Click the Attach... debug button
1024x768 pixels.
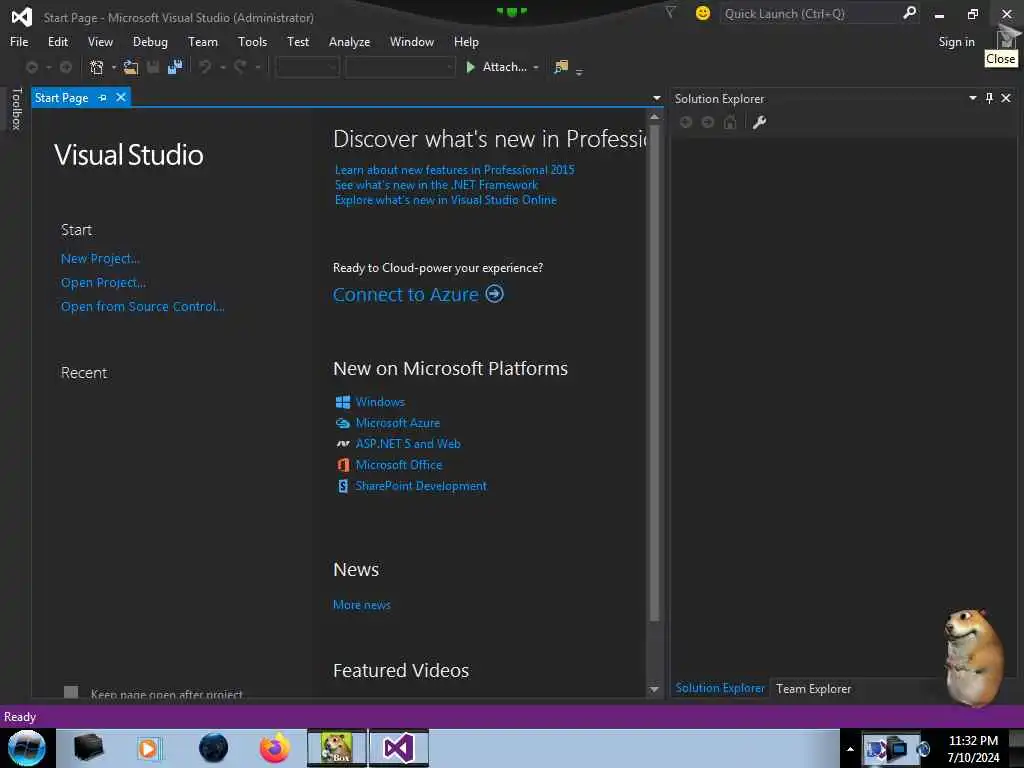(x=496, y=67)
